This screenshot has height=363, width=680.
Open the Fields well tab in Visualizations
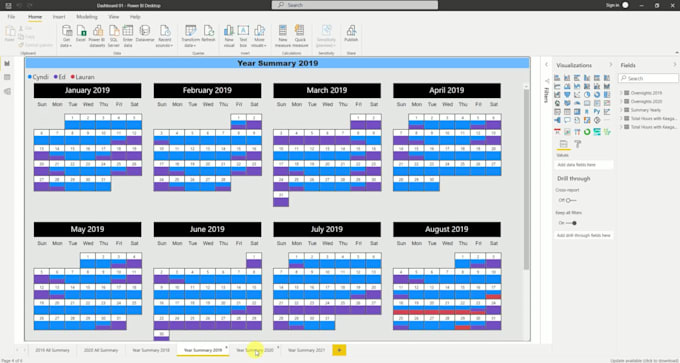563,144
